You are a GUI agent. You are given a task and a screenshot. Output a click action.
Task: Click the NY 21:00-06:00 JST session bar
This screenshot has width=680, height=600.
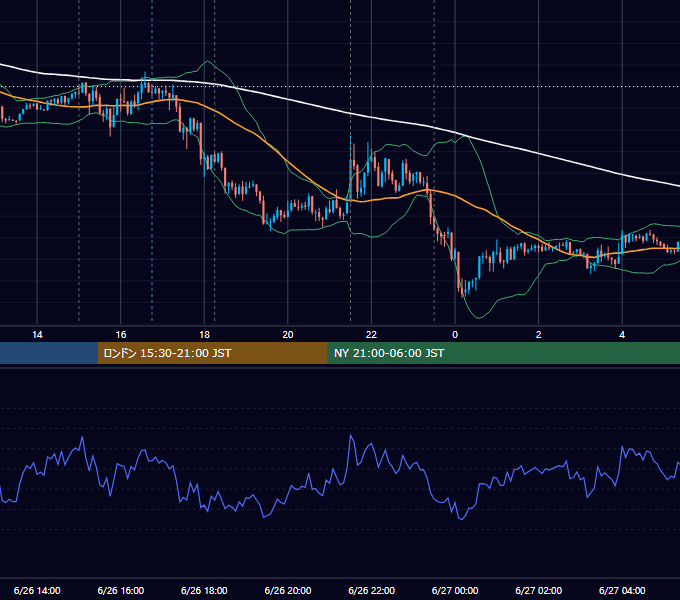click(x=503, y=353)
